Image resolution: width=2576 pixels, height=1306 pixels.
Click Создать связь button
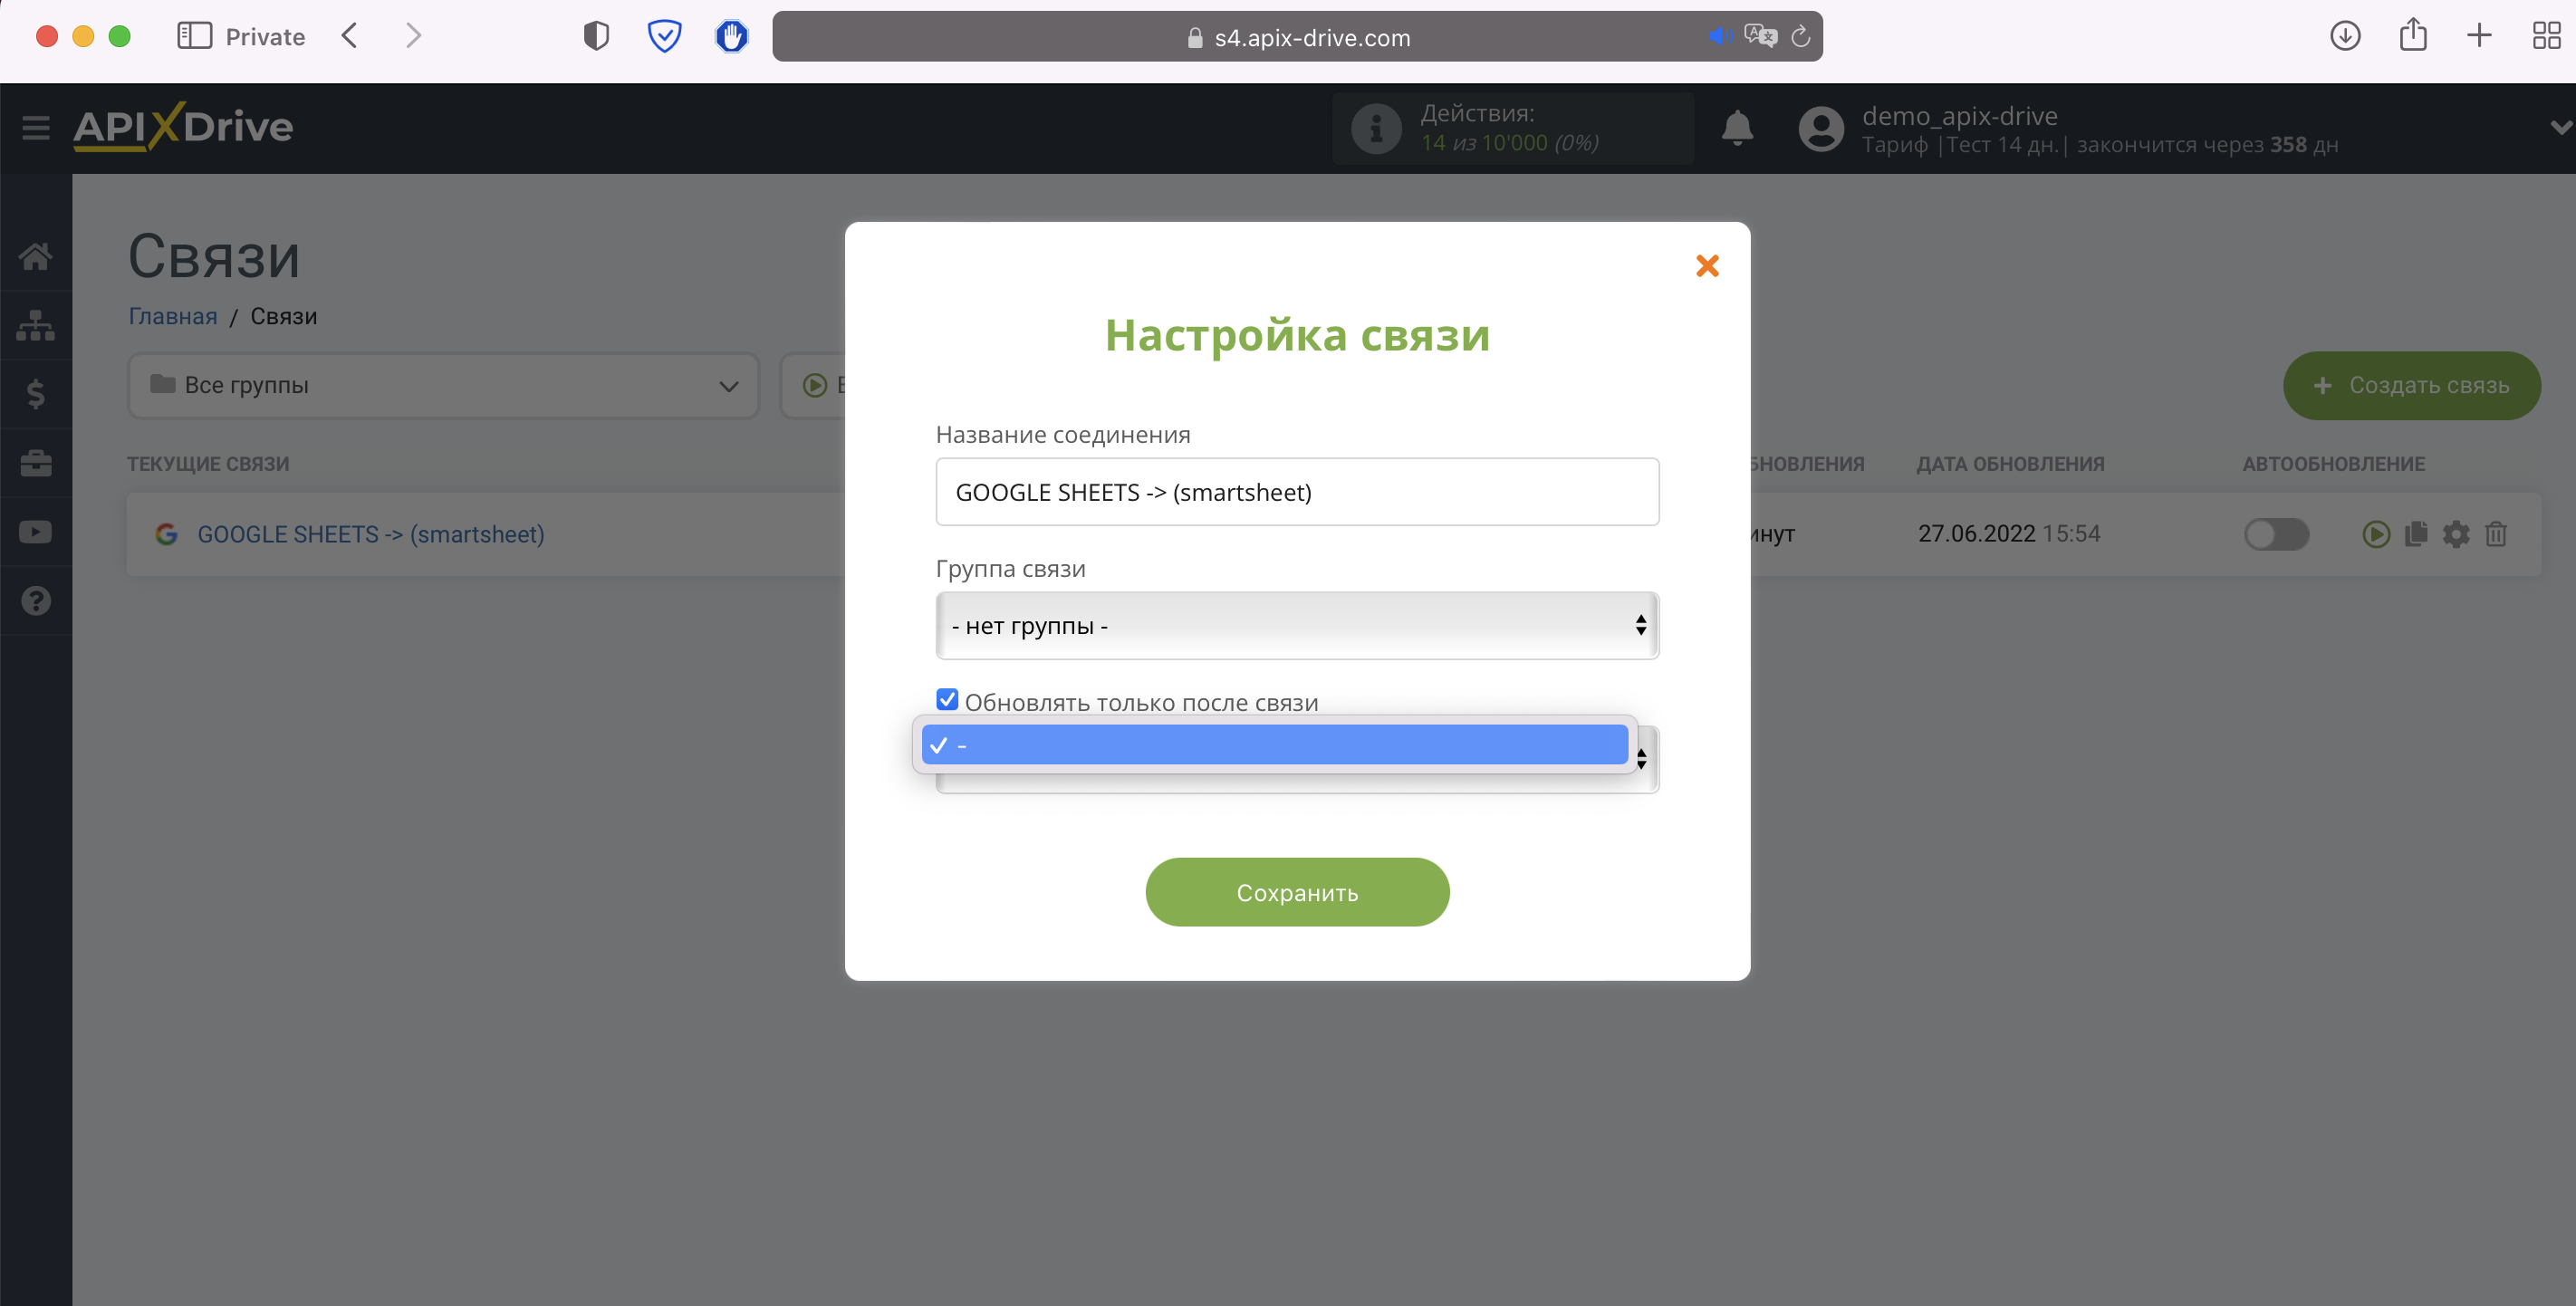(2411, 385)
